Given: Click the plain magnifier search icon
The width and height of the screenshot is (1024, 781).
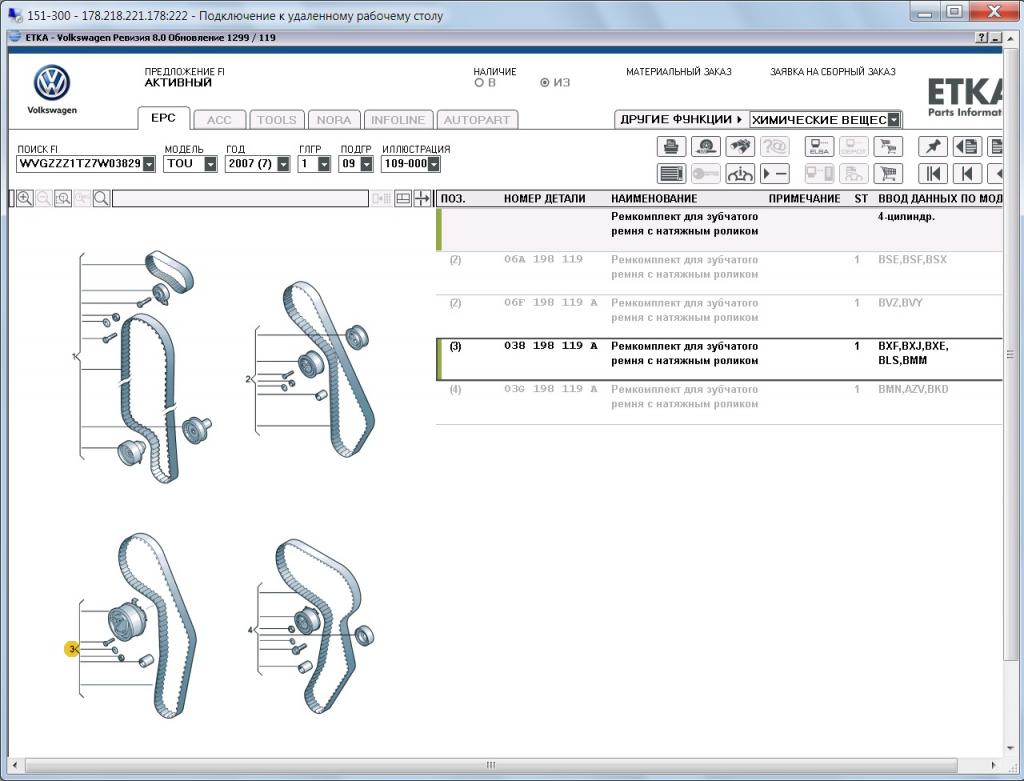Looking at the screenshot, I should point(101,199).
